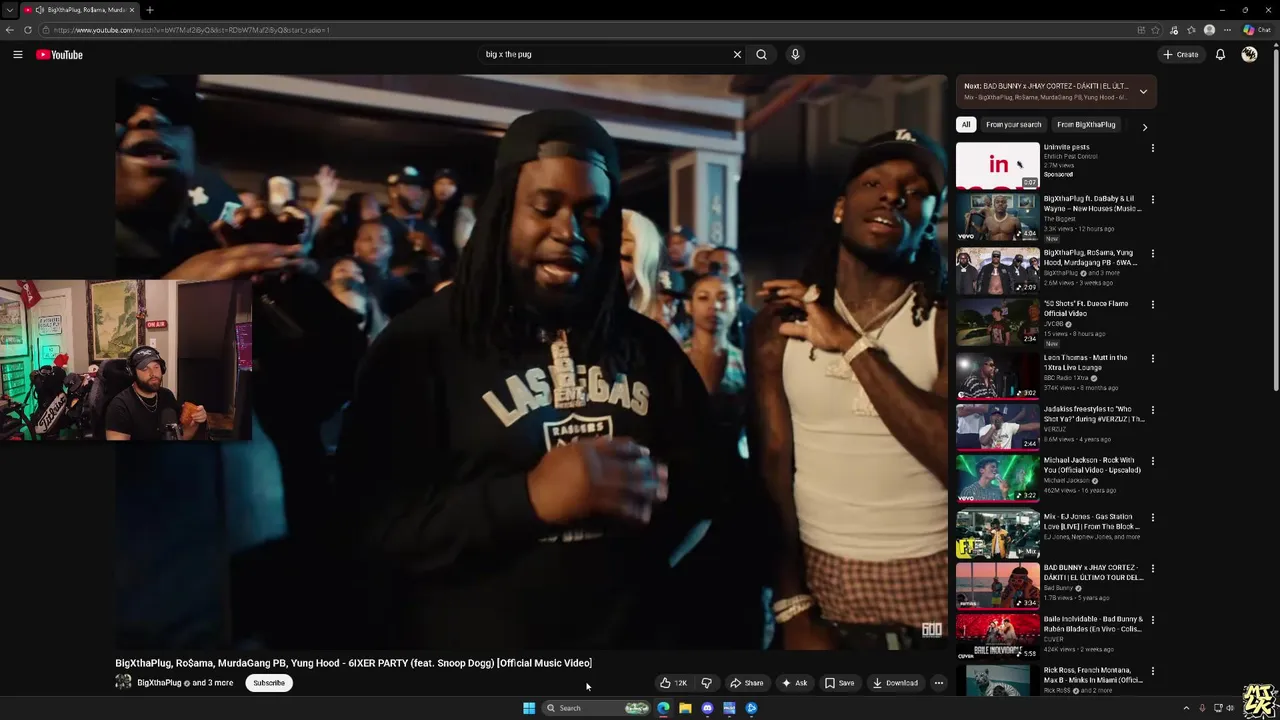Image resolution: width=1280 pixels, height=720 pixels.
Task: Add this page to favorites star
Action: click(1155, 30)
